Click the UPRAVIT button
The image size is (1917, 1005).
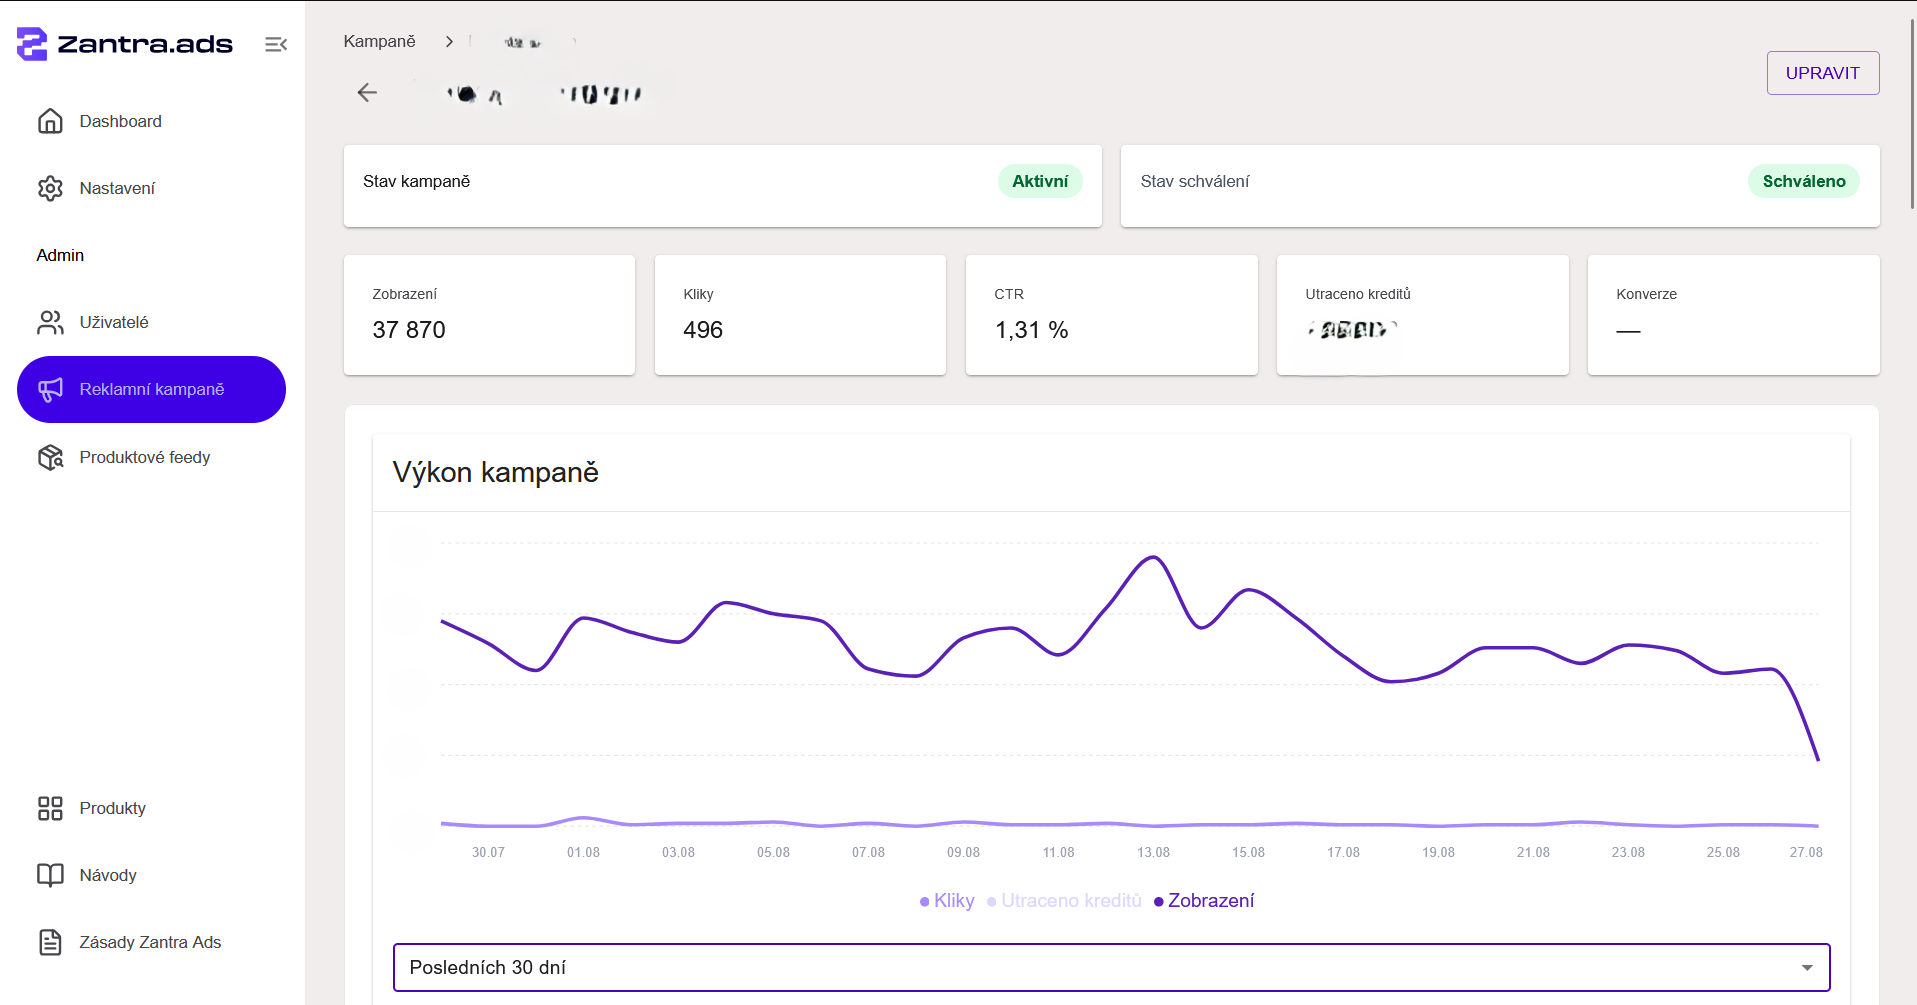[x=1822, y=73]
